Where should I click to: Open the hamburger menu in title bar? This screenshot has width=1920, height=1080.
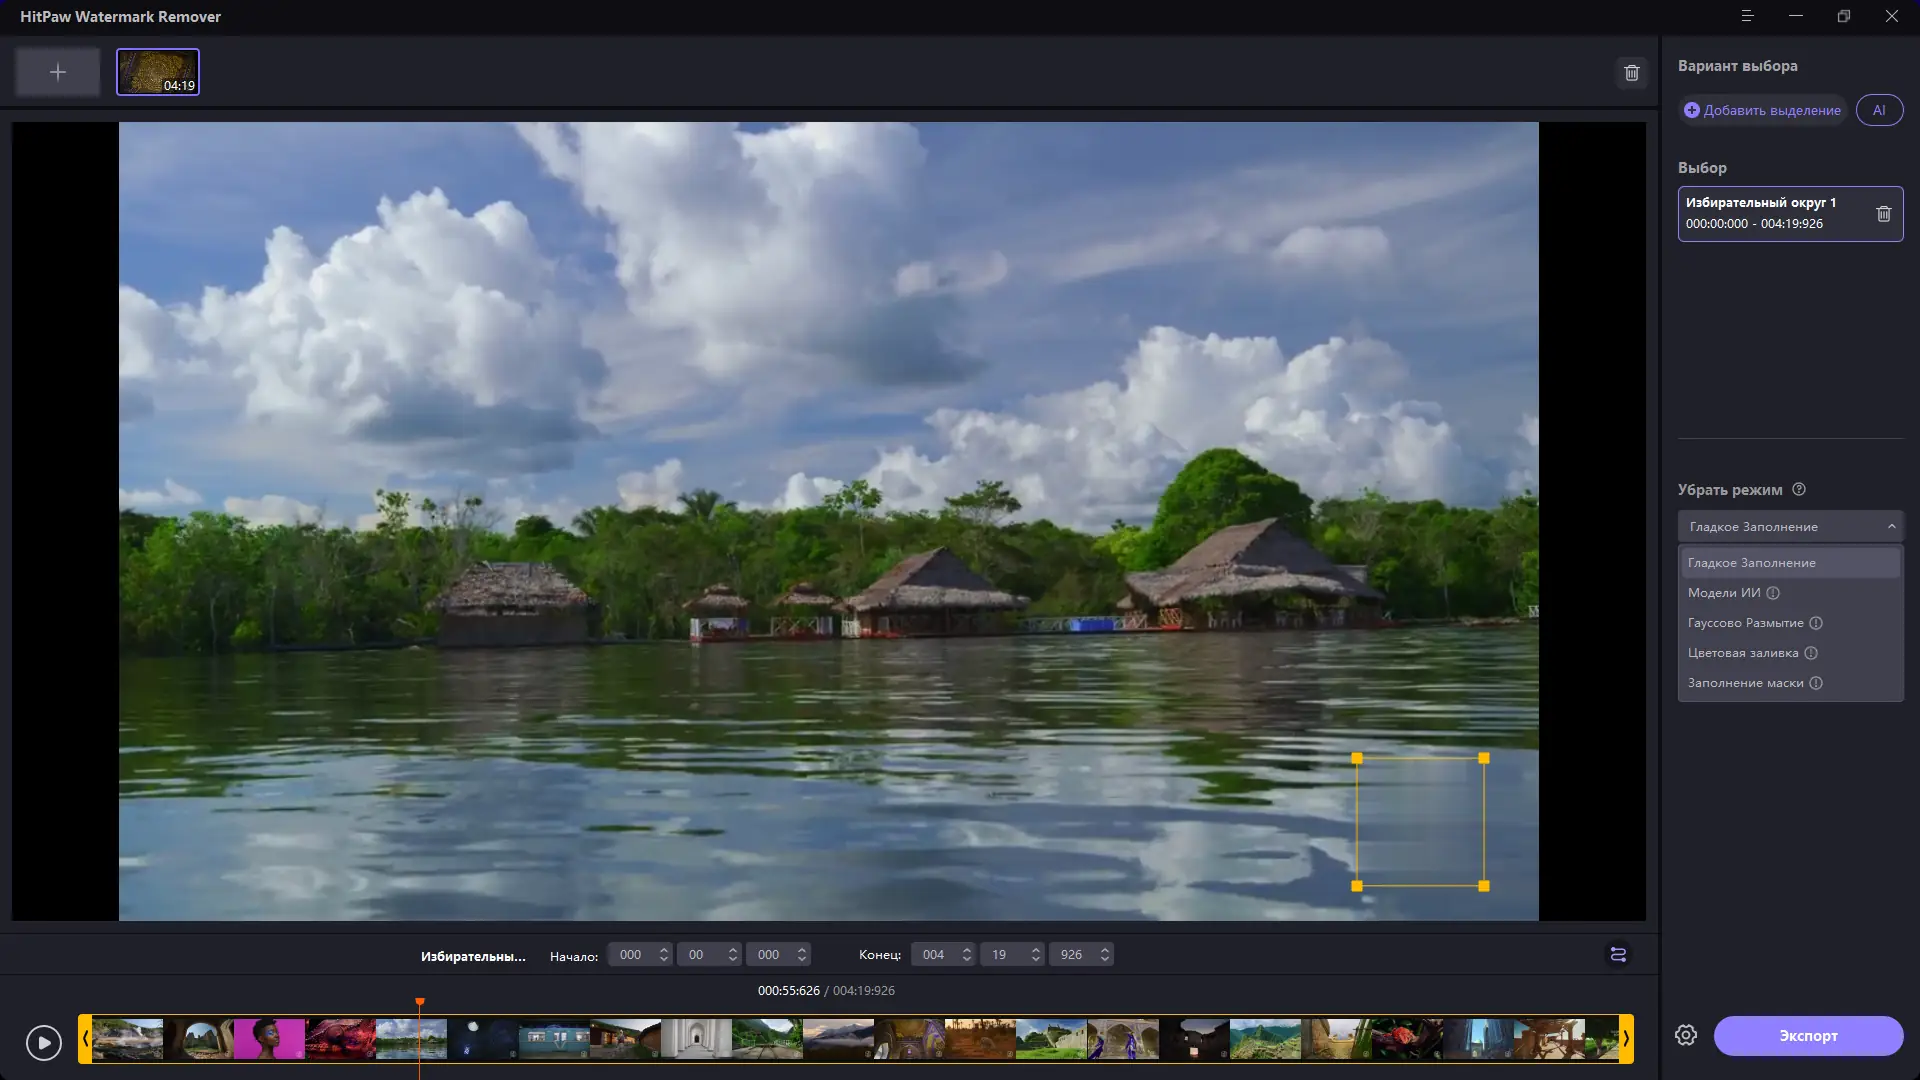(1747, 16)
